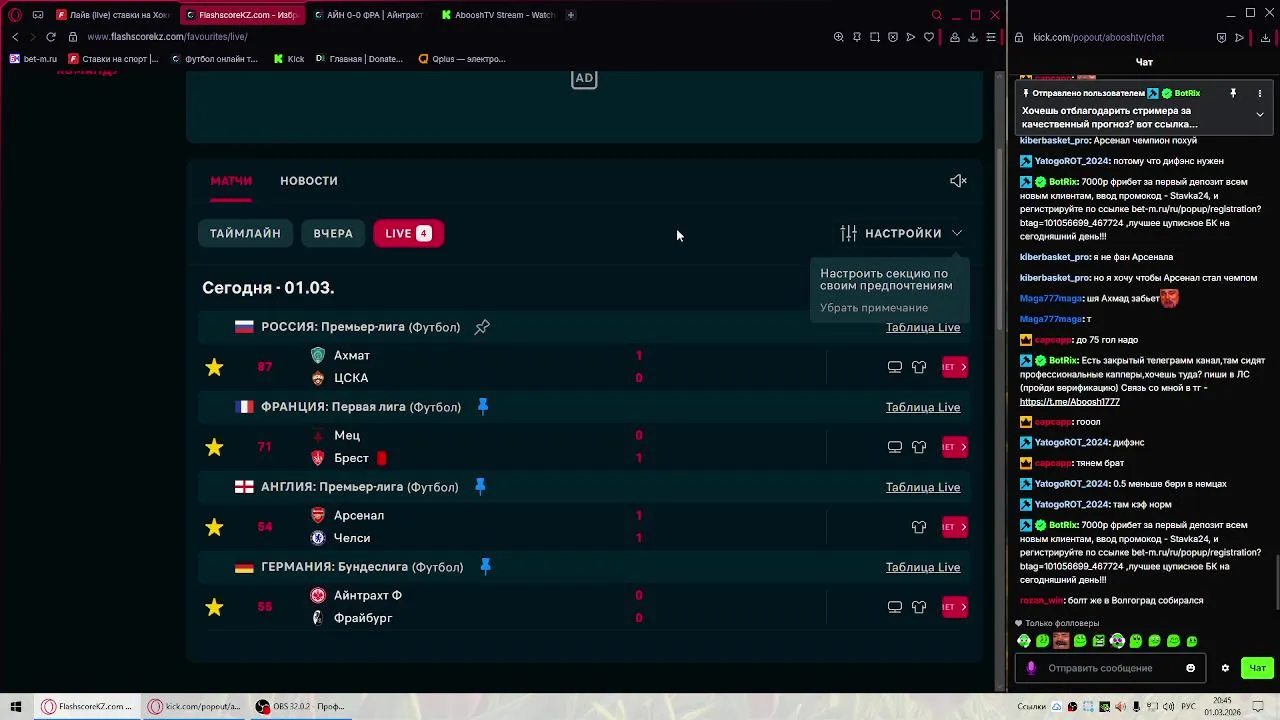Open the Windows Start menu
Viewport: 1280px width, 720px height.
coord(16,707)
